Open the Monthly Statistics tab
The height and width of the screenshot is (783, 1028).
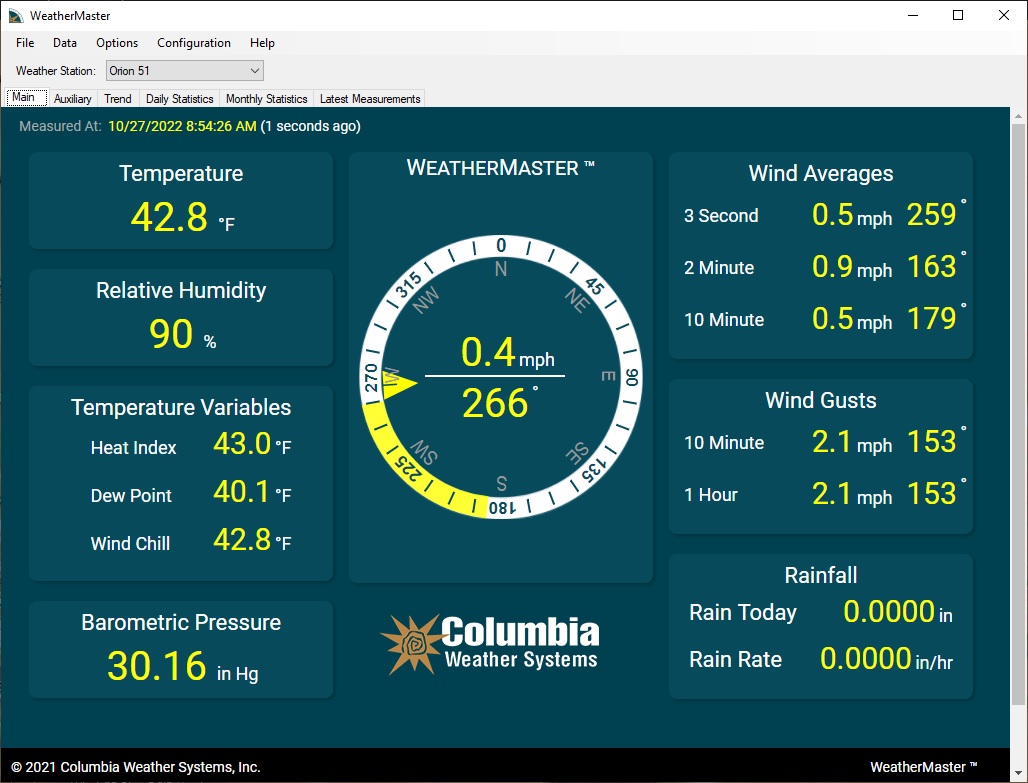click(266, 98)
